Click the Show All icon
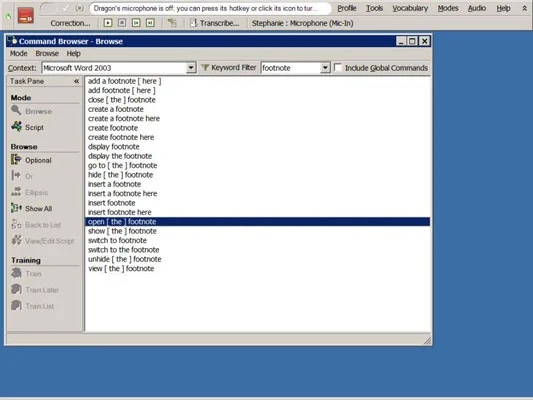 click(x=16, y=208)
